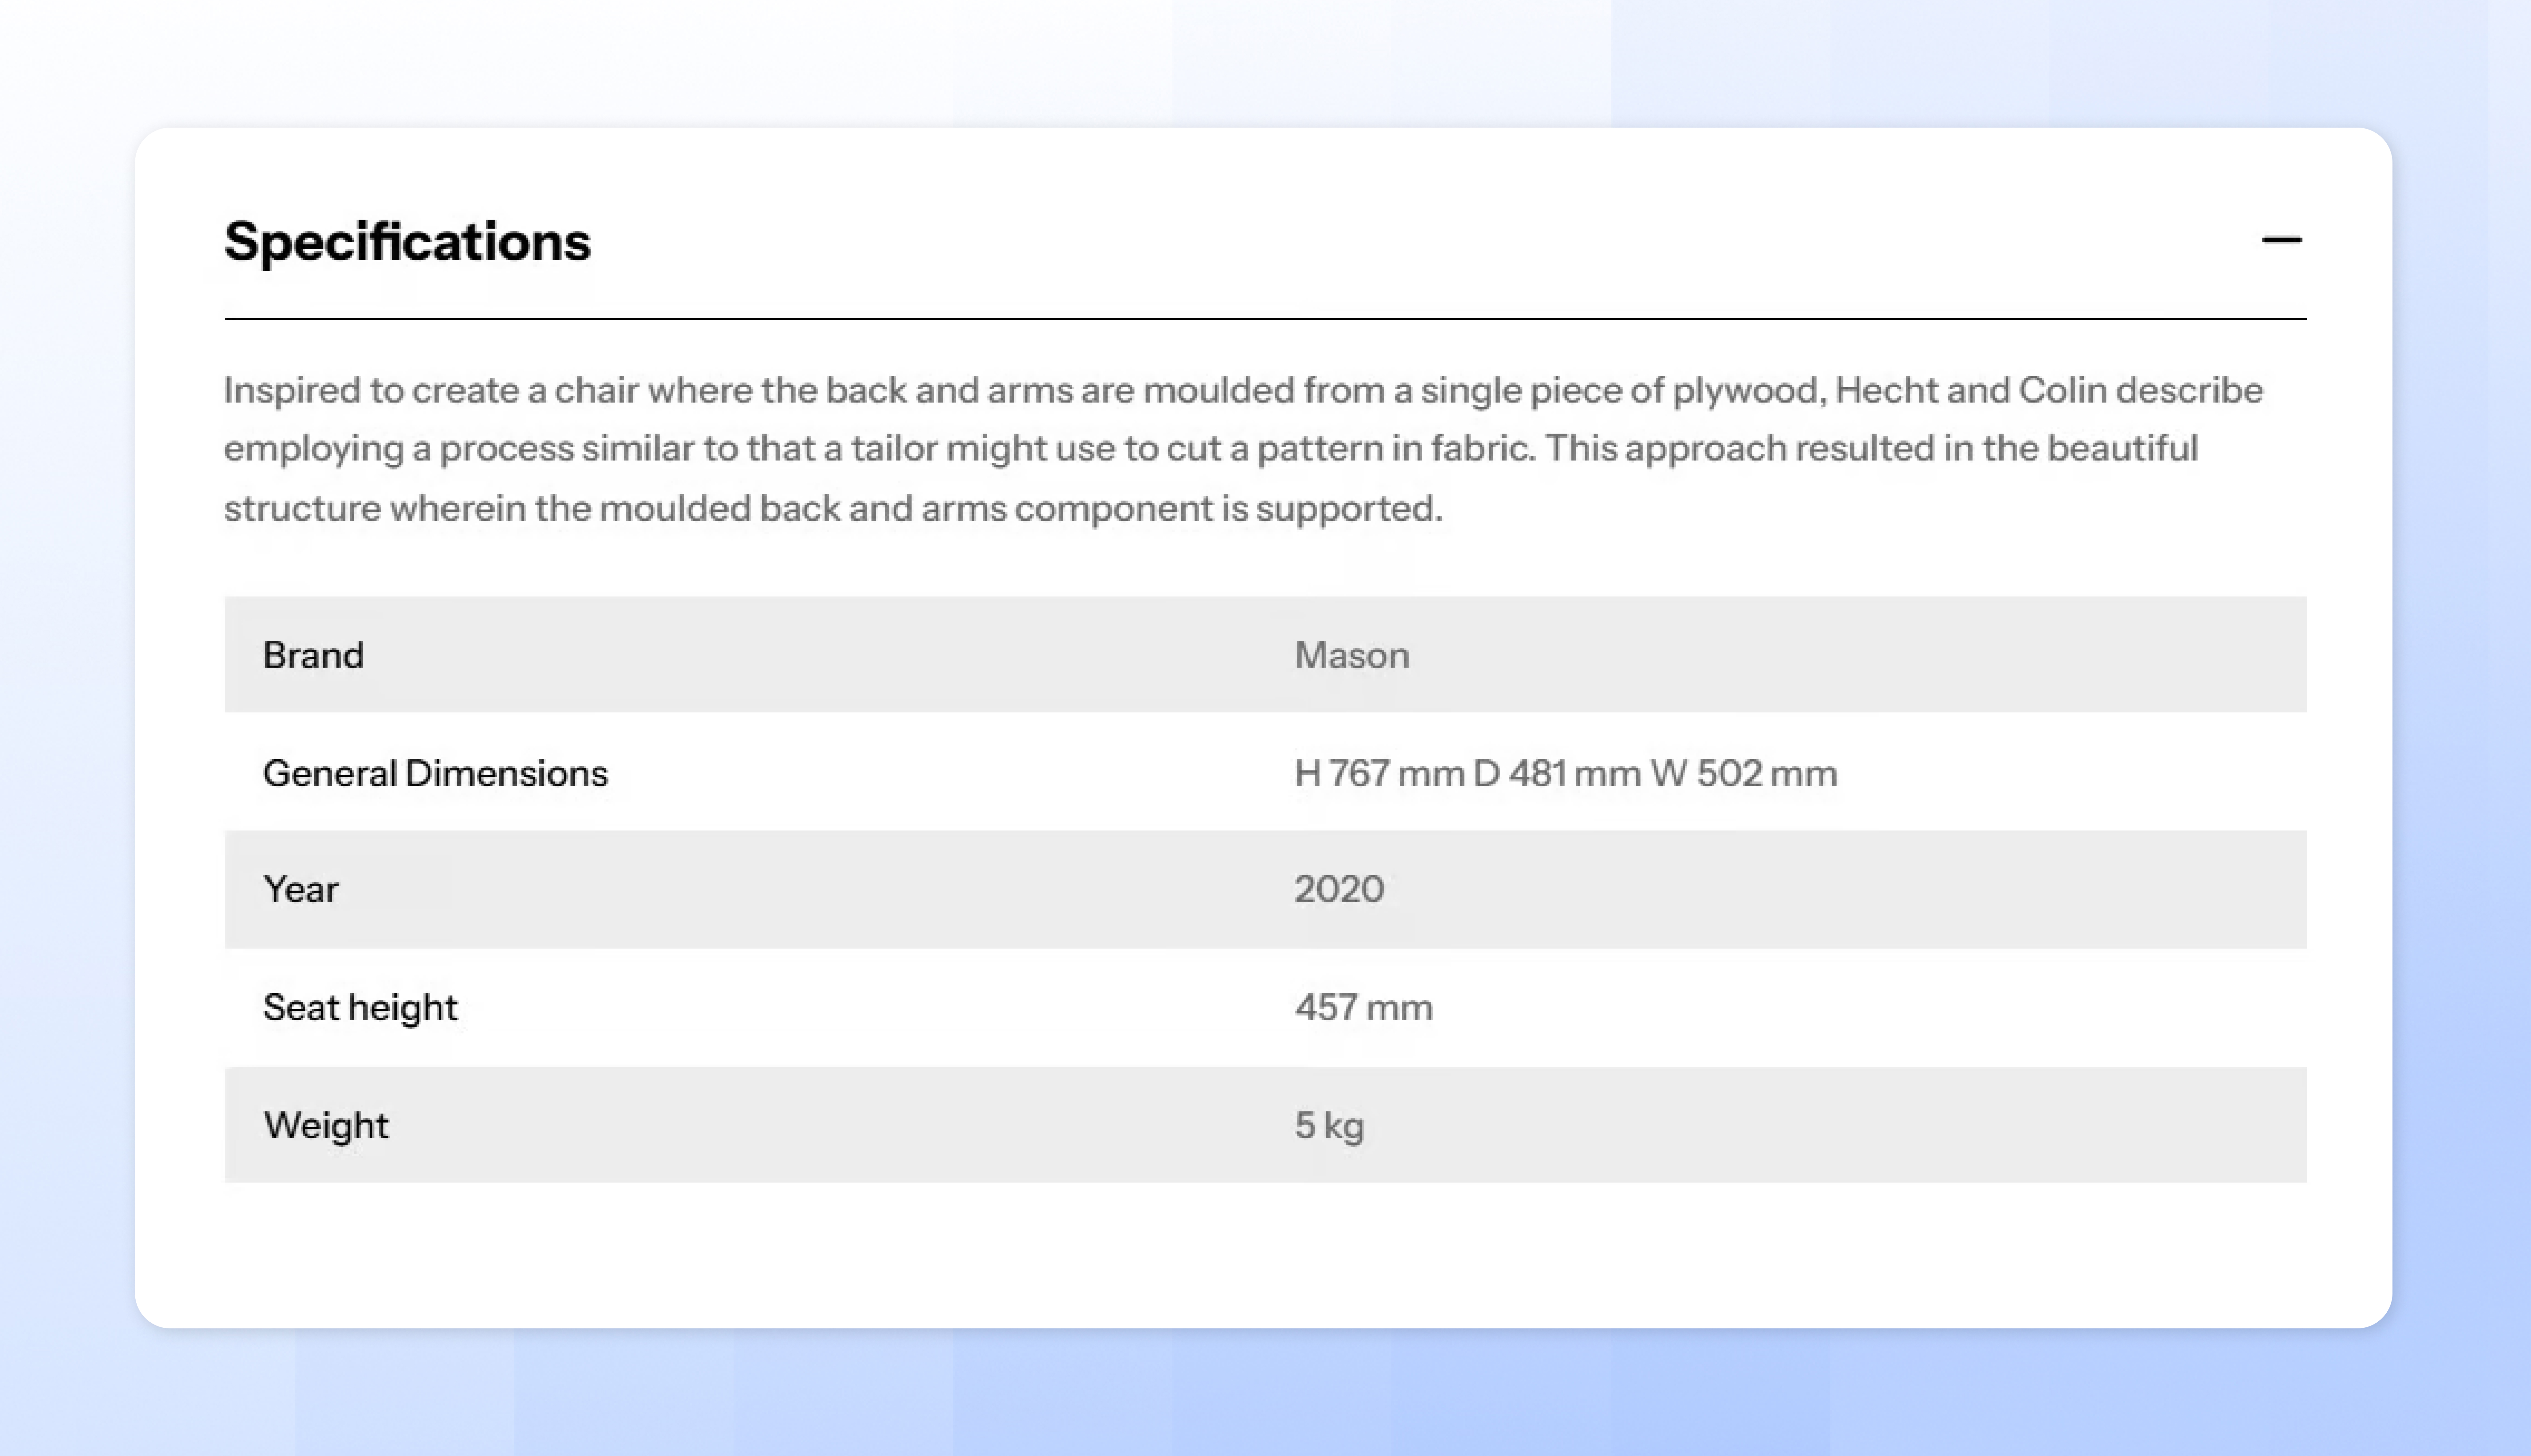Viewport: 2531px width, 1456px height.
Task: Click the line starting 'employing a process'
Action: (1211, 449)
